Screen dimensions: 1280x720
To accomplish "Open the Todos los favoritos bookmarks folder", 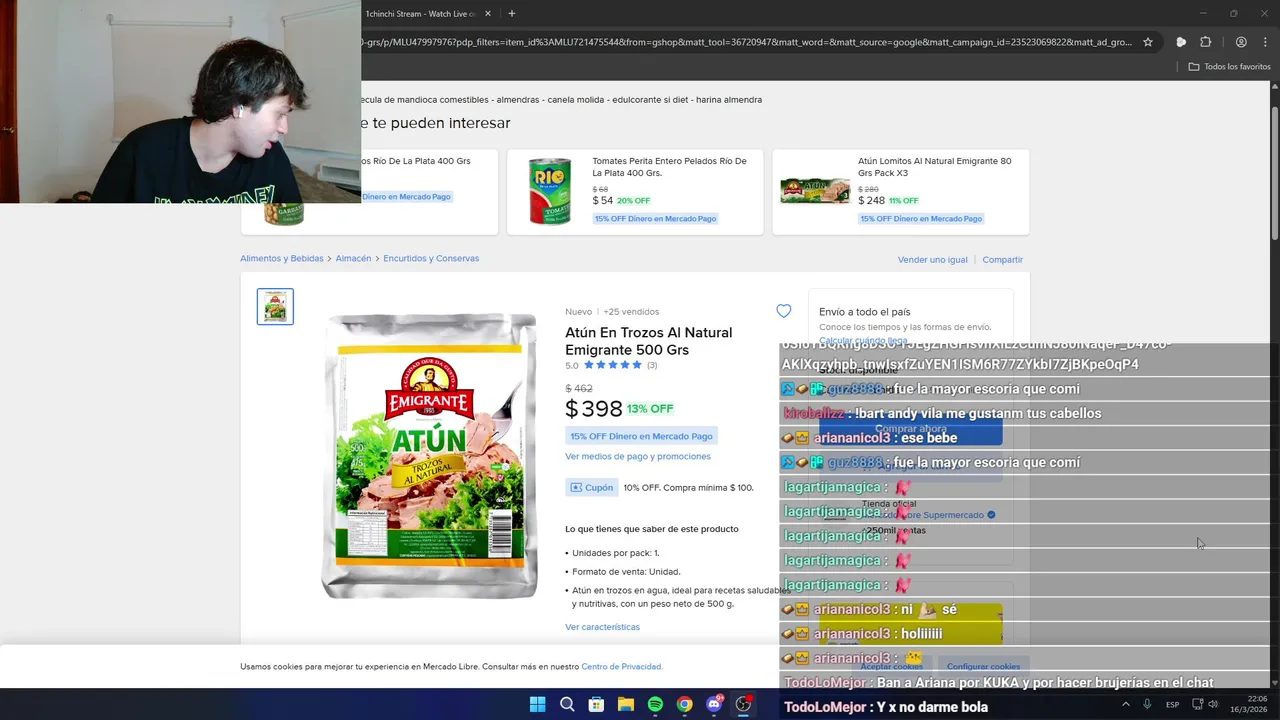I will click(x=1229, y=67).
